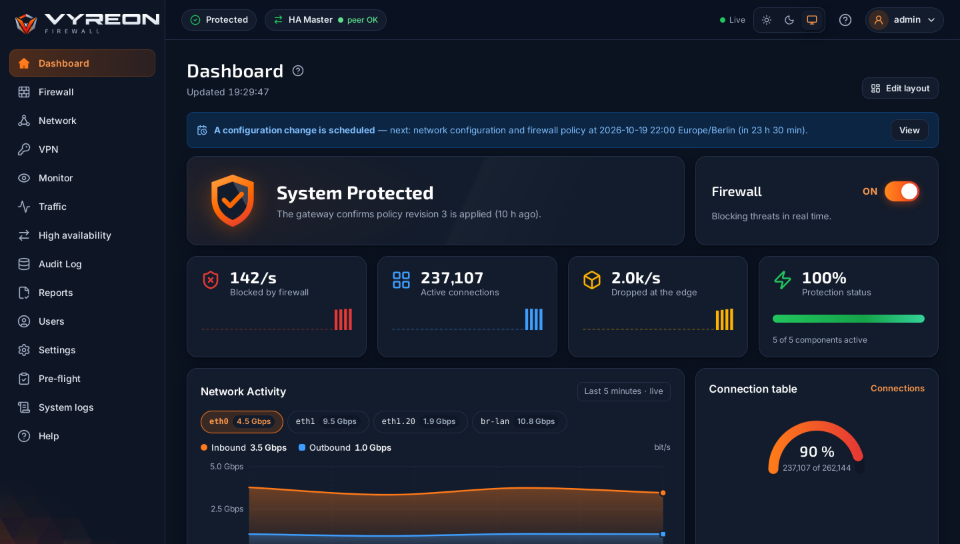Click the High availability arrows icon
Screen dimensions: 960x544
24,236
